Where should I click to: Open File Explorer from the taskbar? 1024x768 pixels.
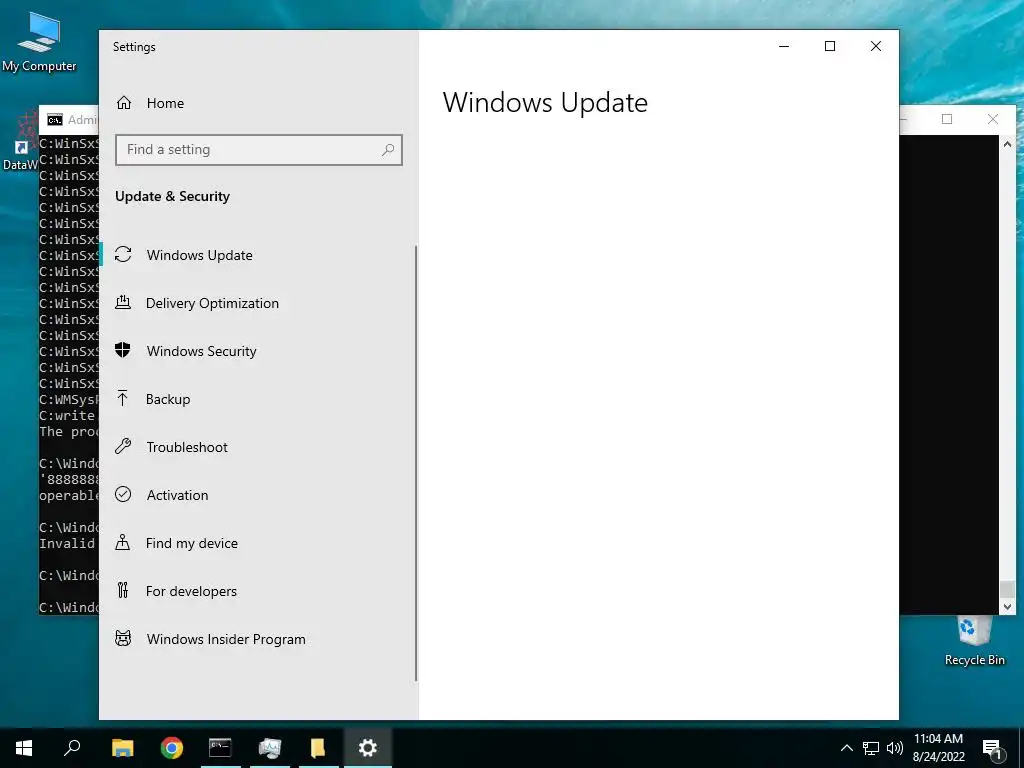[122, 748]
